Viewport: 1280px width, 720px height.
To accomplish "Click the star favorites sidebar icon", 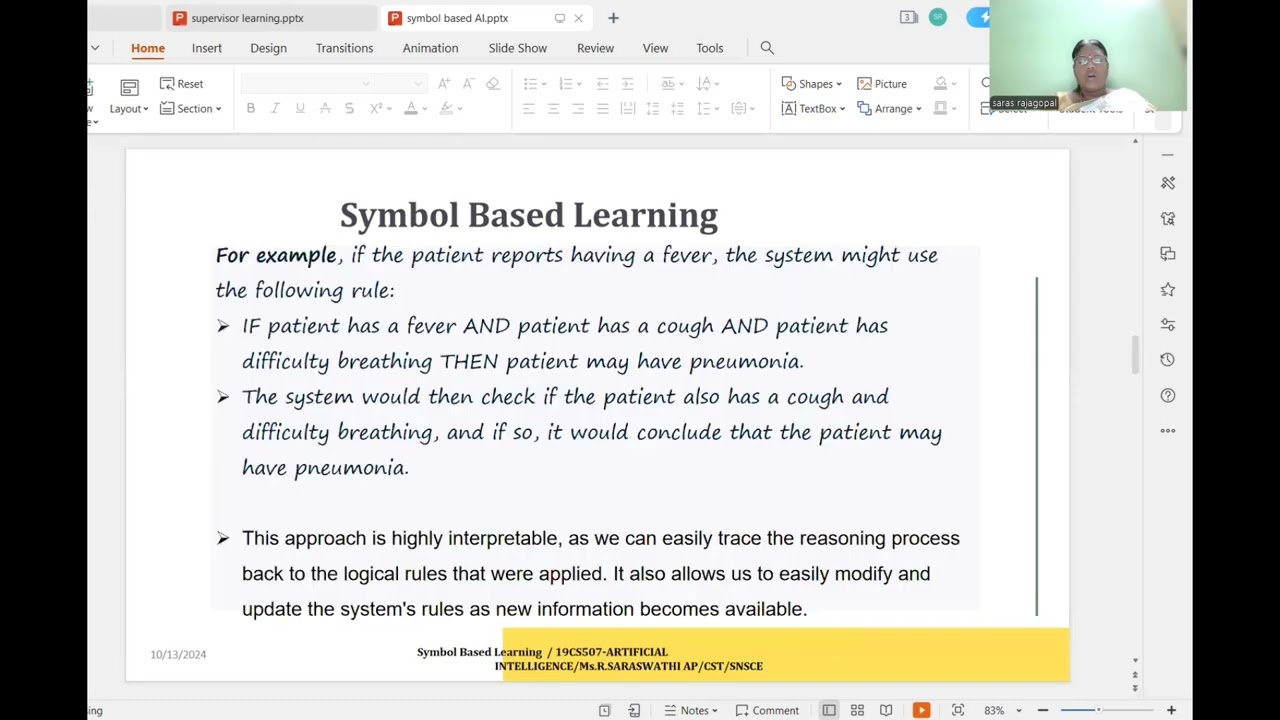I will [x=1168, y=289].
